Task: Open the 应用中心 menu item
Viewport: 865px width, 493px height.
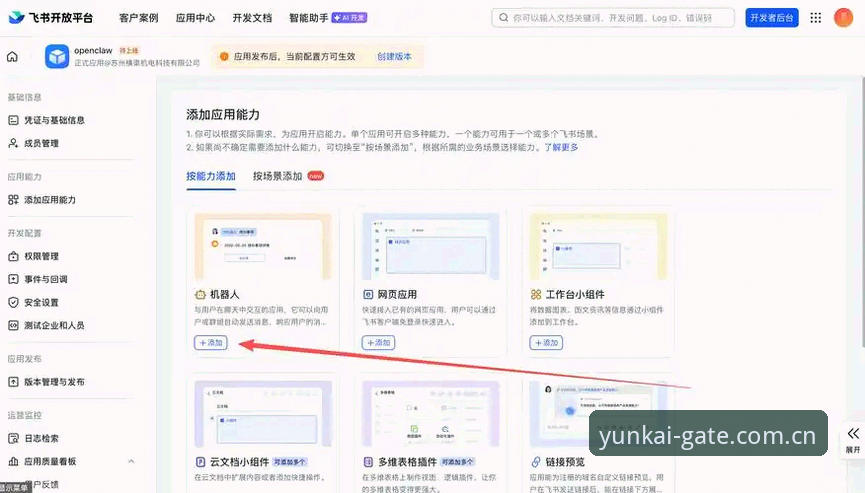Action: tap(195, 18)
